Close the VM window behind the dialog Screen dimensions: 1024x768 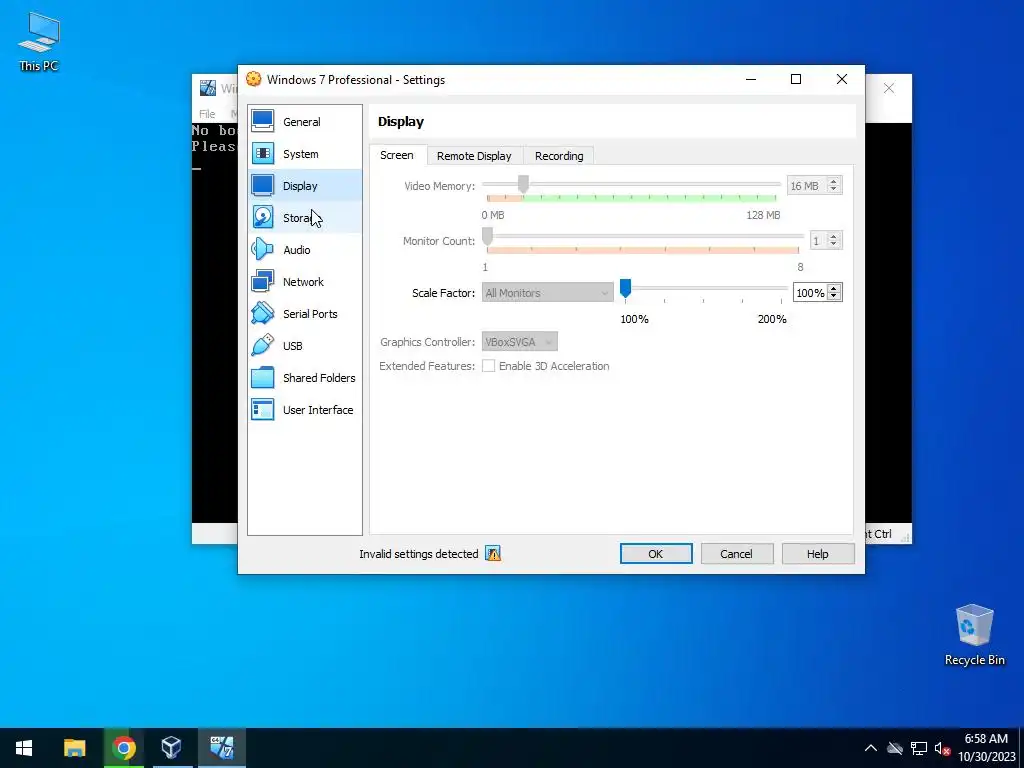(x=889, y=88)
